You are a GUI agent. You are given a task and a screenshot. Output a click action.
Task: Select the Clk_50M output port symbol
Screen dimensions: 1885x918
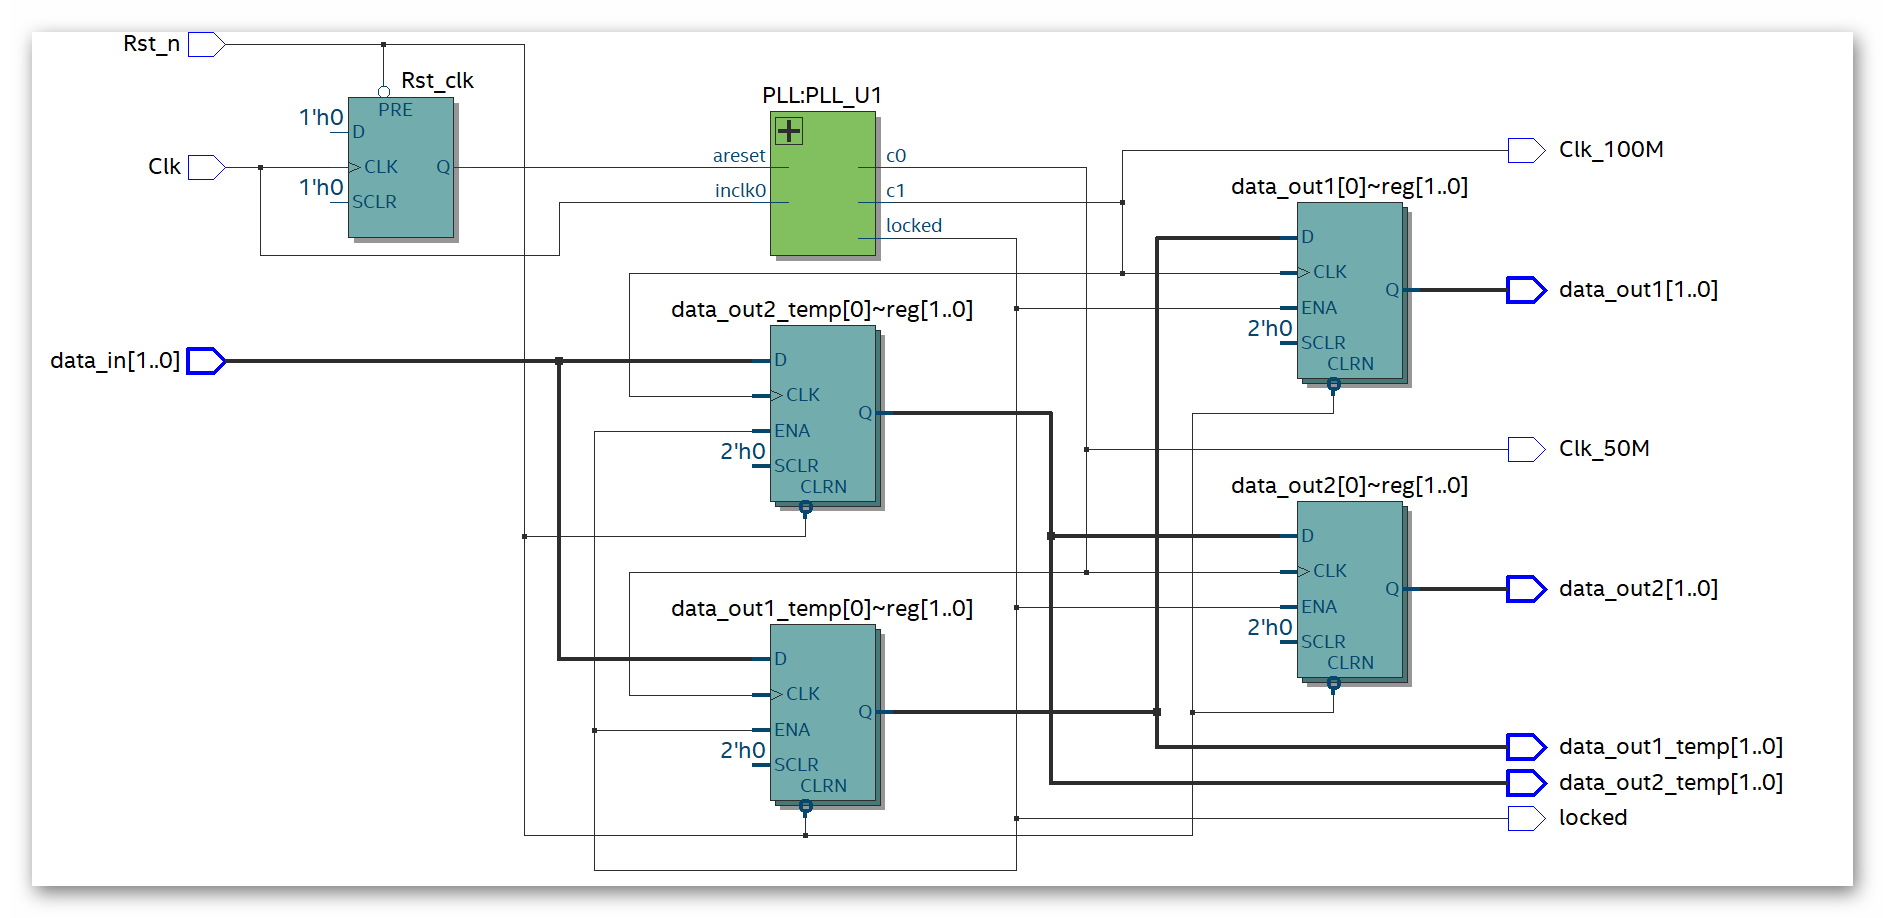click(x=1526, y=449)
